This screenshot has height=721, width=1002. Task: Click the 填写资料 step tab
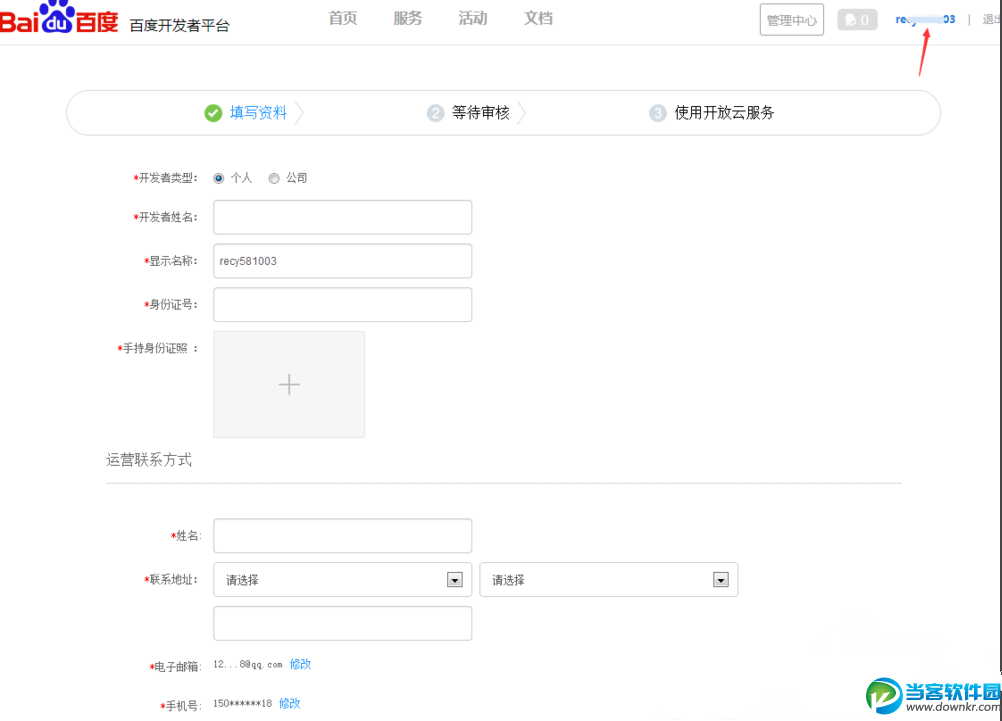258,113
